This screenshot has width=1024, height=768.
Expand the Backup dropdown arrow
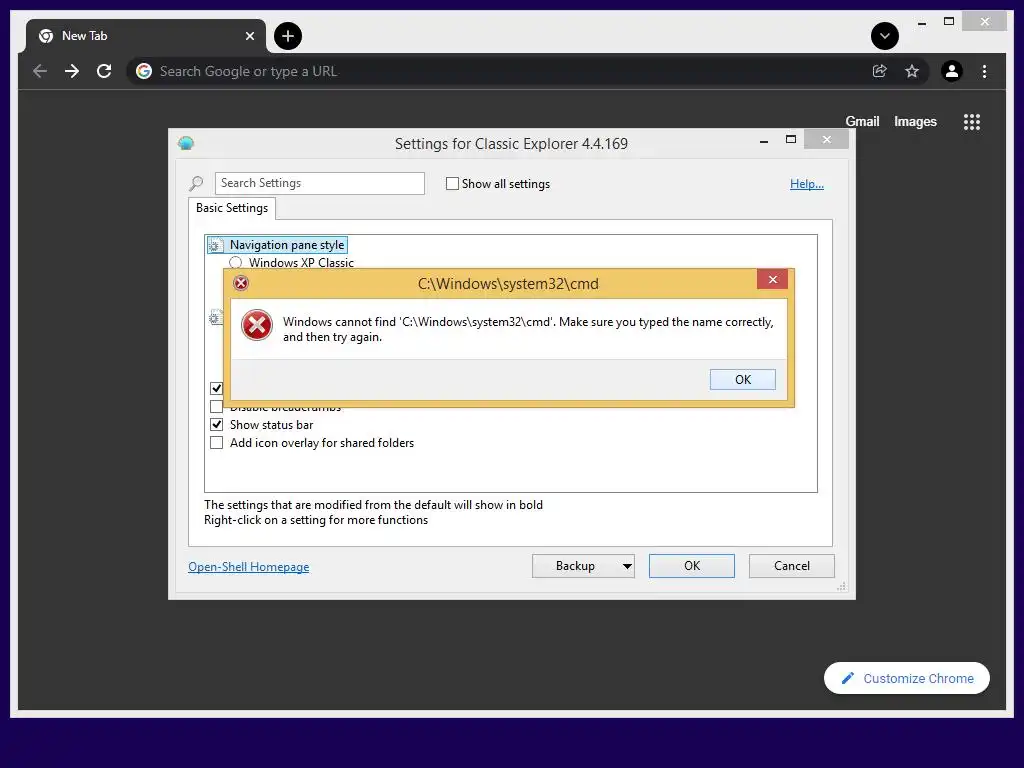pyautogui.click(x=627, y=566)
